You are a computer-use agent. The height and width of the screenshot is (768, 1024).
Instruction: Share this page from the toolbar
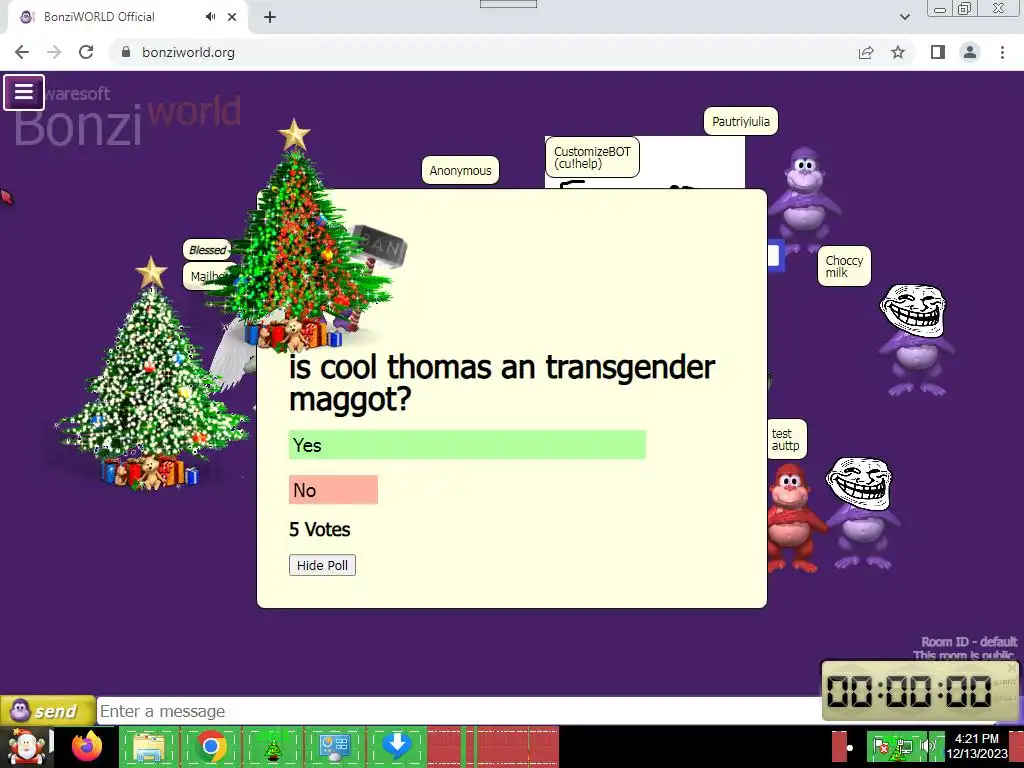[x=866, y=52]
